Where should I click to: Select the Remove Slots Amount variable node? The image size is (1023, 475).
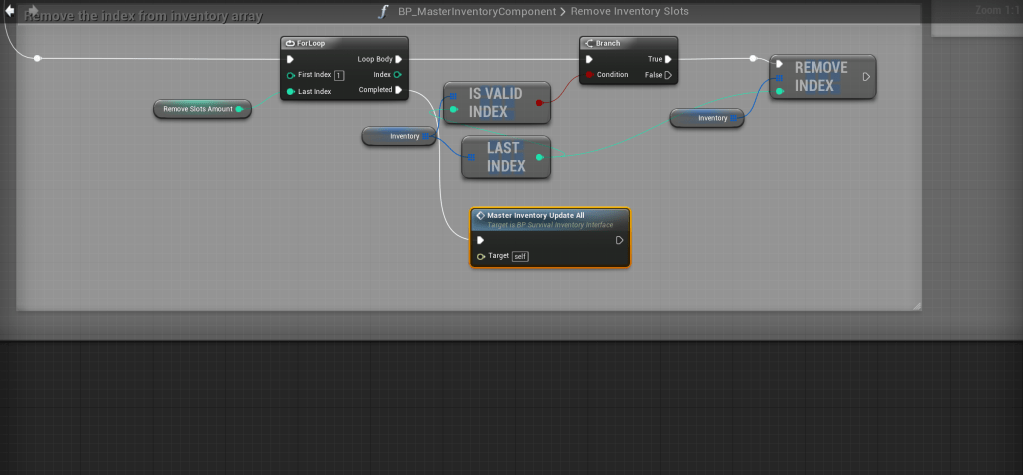[x=200, y=109]
